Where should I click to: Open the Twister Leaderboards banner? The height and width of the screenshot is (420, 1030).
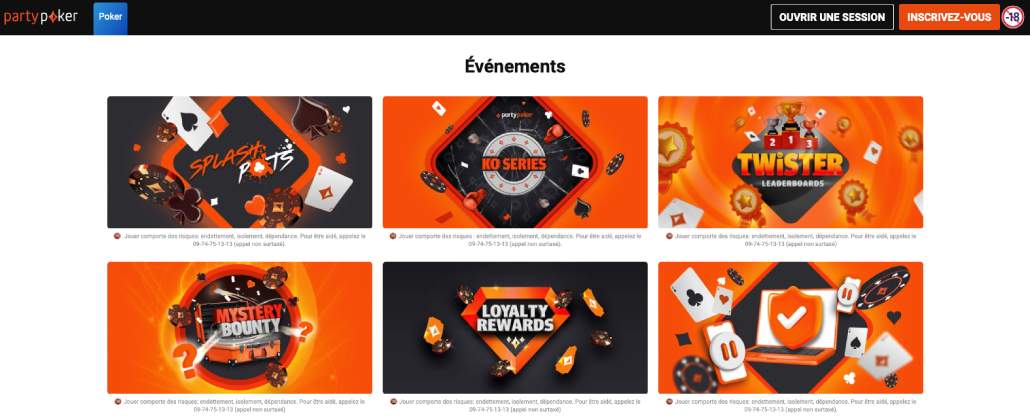click(790, 162)
